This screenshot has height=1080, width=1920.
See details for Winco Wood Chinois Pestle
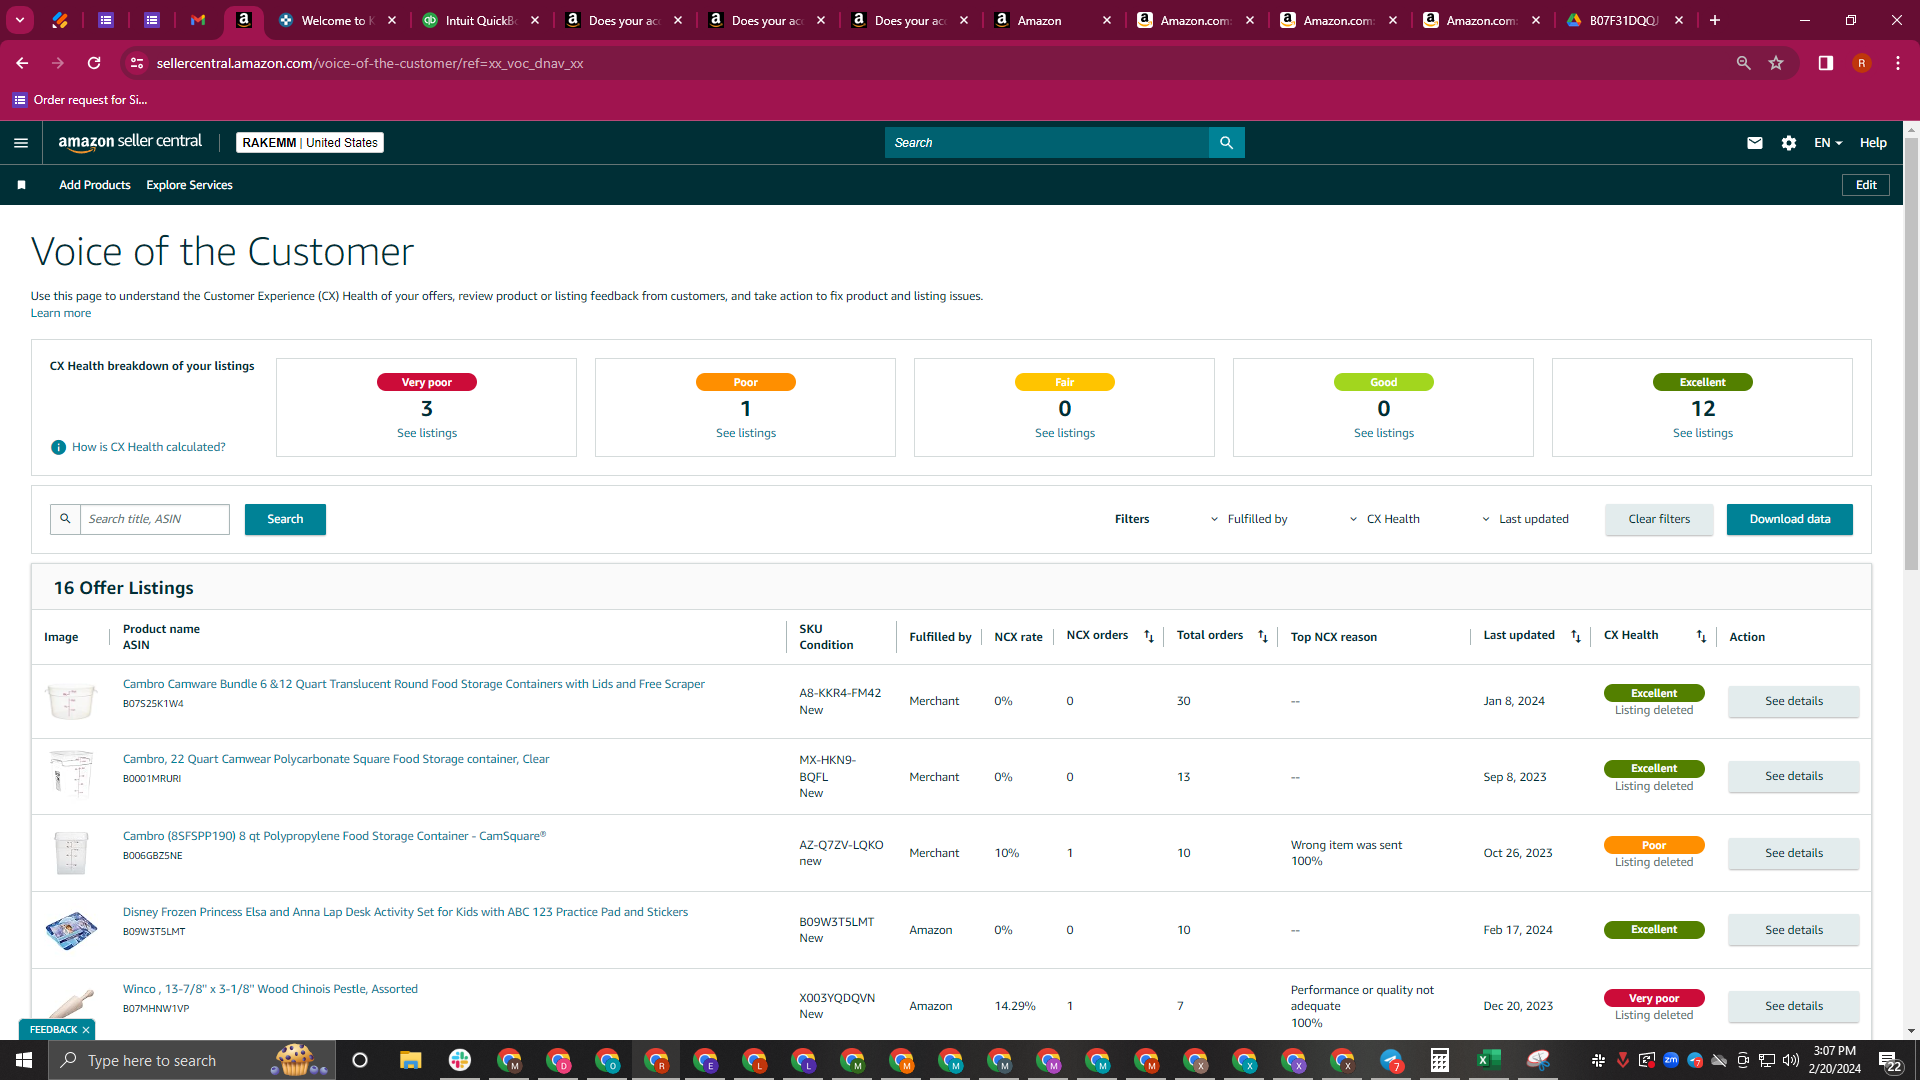pos(1794,1006)
